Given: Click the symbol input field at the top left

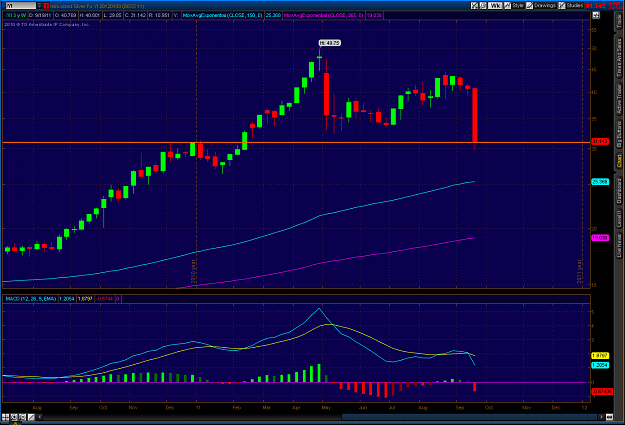Looking at the screenshot, I should (20, 6).
